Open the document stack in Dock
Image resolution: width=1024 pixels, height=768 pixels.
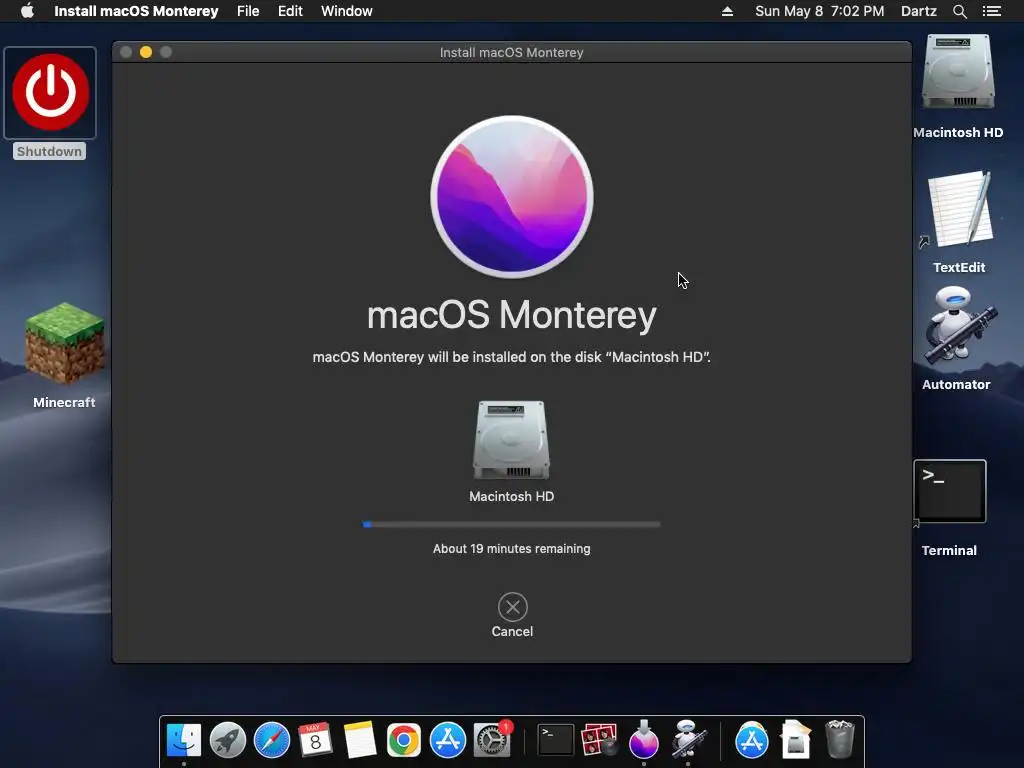tap(795, 740)
